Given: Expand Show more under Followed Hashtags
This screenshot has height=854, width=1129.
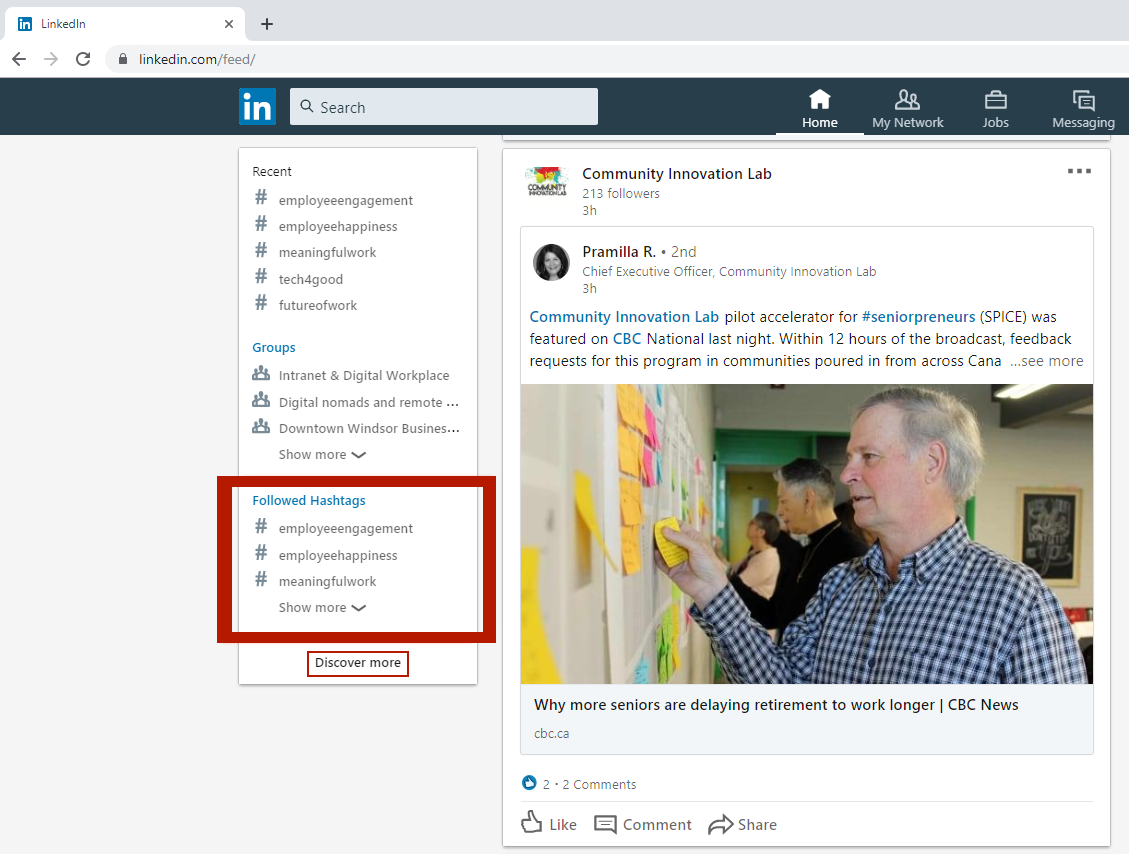Looking at the screenshot, I should pos(321,607).
